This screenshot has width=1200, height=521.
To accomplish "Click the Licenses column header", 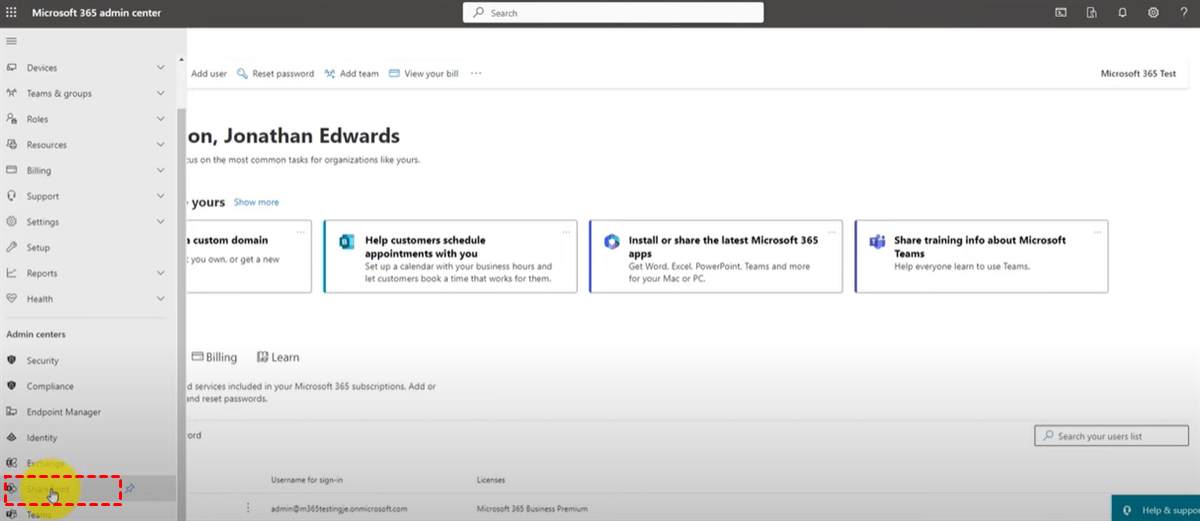I will [491, 481].
